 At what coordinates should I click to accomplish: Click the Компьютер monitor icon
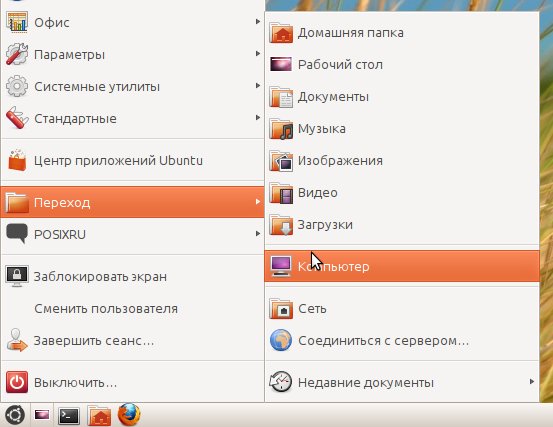(x=281, y=266)
